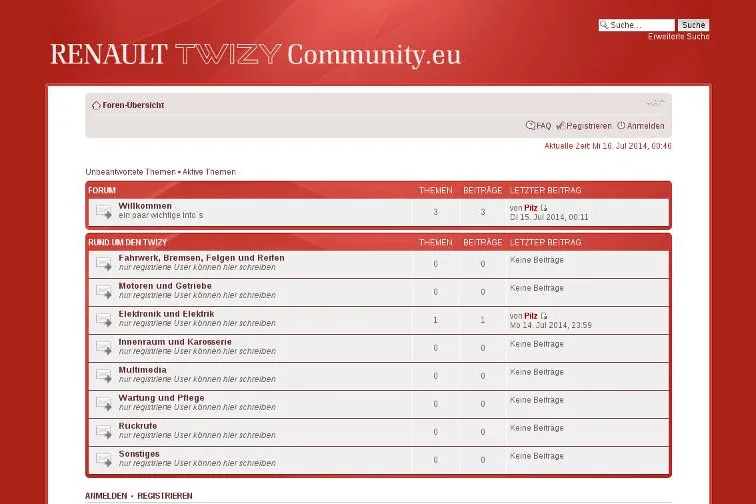Open Wartung und Pflege forum
Image resolution: width=756 pixels, height=504 pixels.
[162, 398]
